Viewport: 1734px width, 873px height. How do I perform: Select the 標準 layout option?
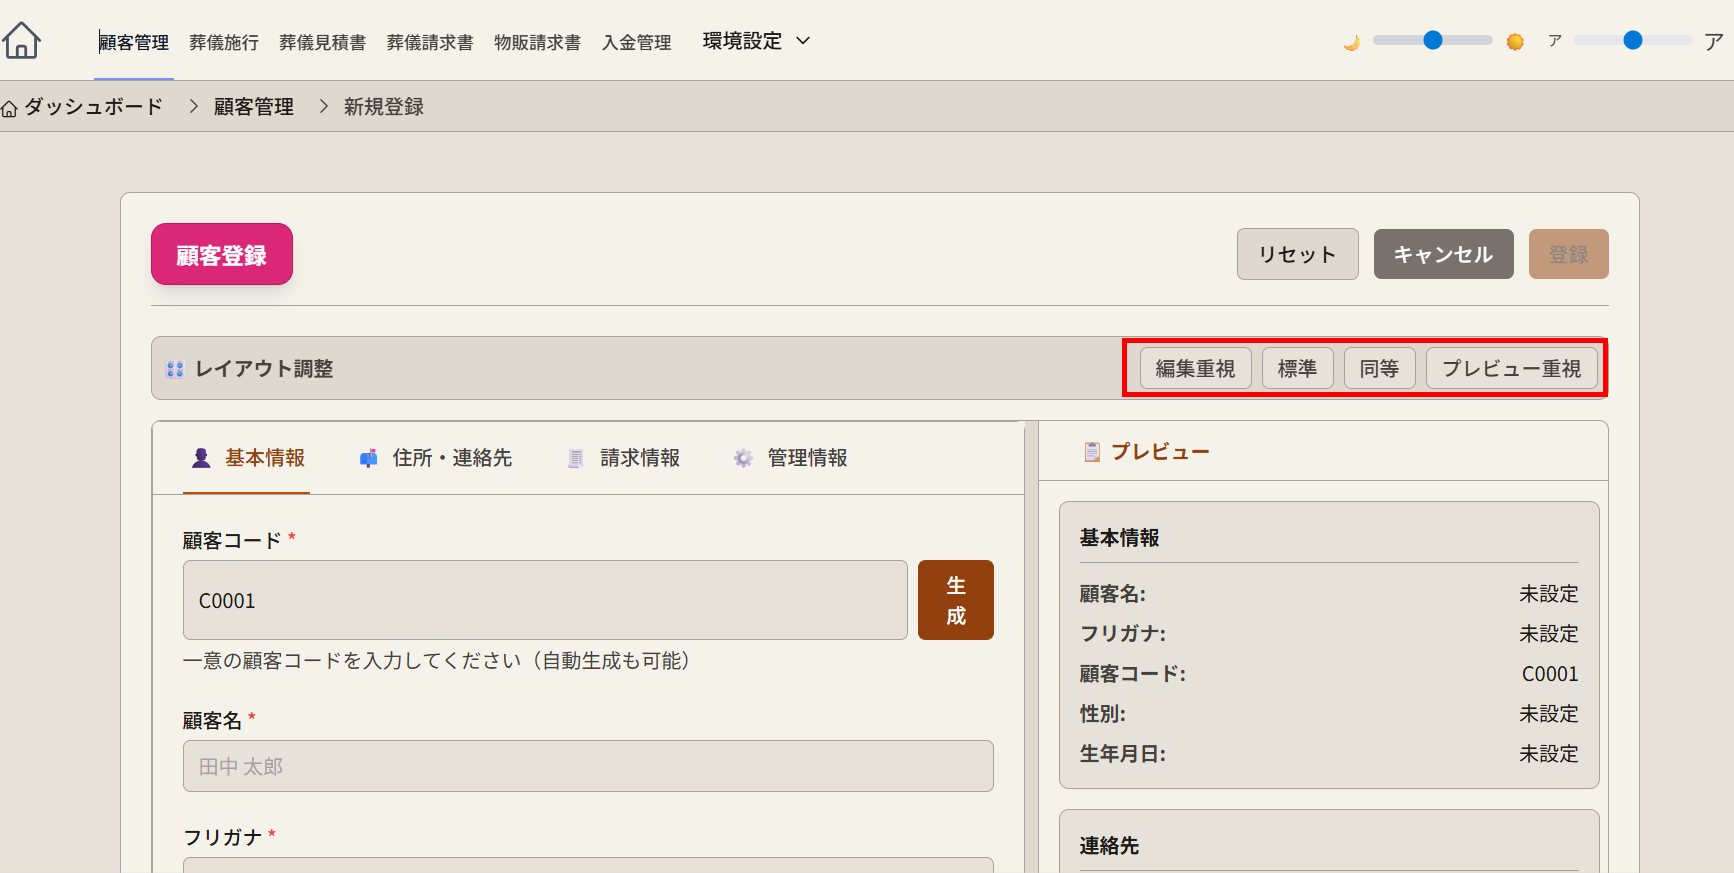click(1297, 369)
